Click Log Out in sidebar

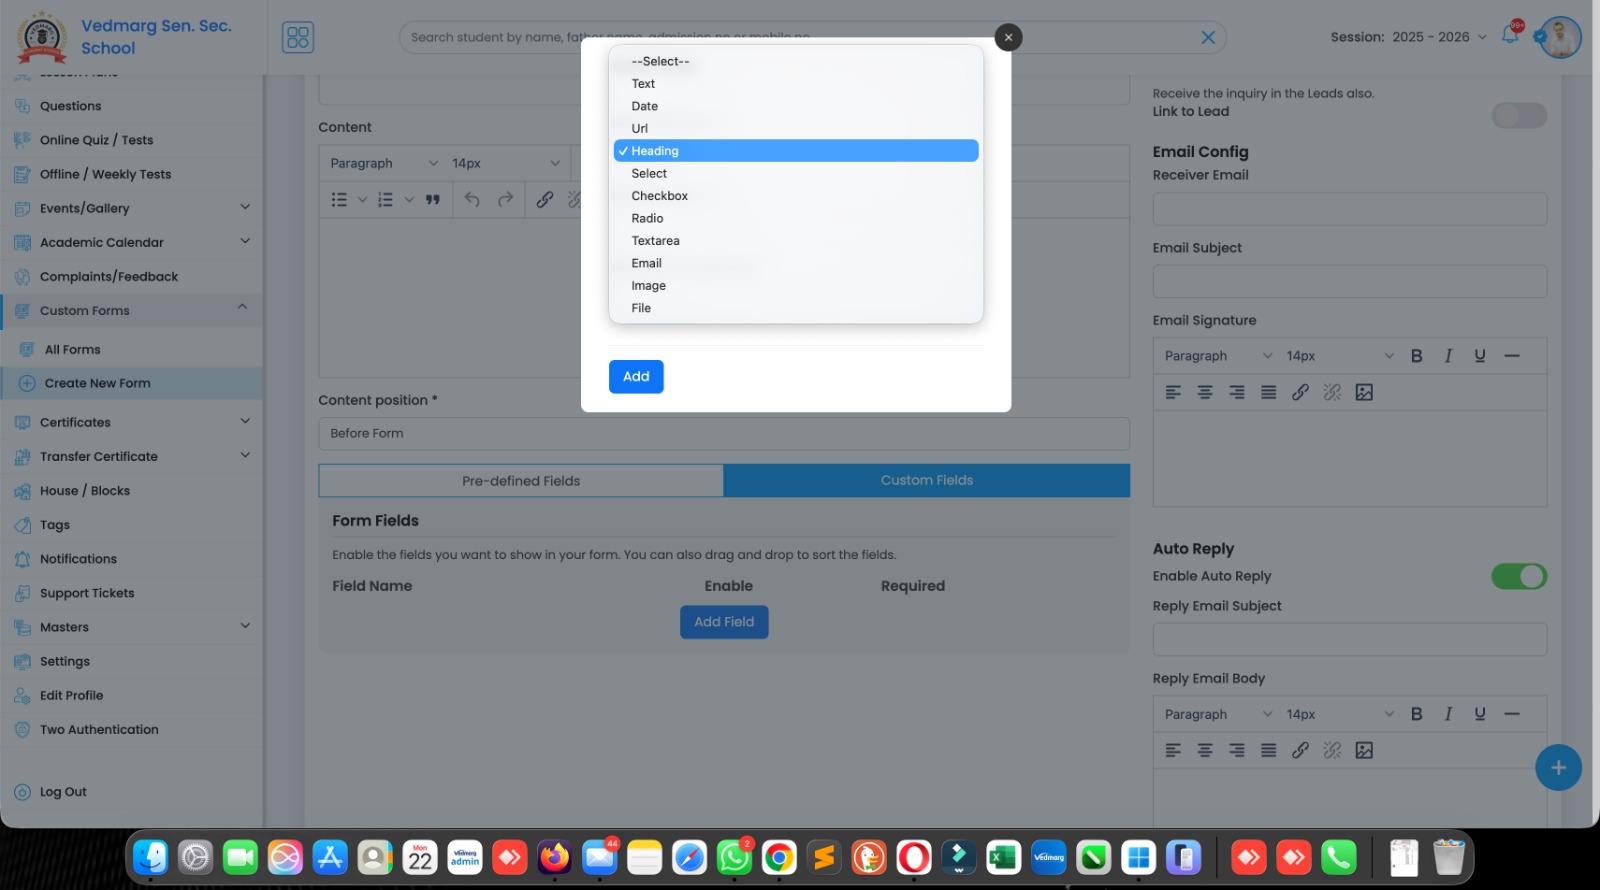coord(63,792)
